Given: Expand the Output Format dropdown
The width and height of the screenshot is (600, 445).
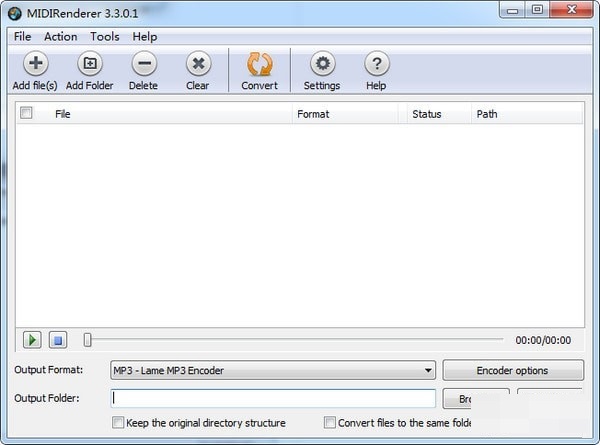Looking at the screenshot, I should (428, 371).
